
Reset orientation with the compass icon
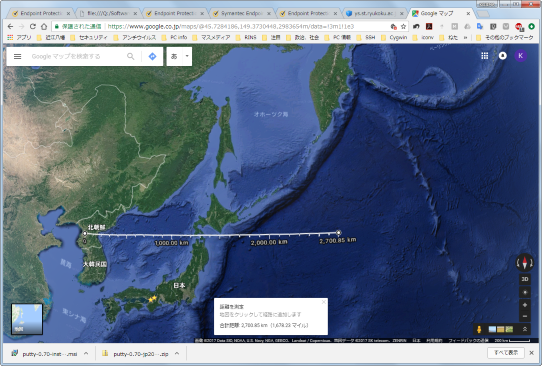[x=524, y=263]
